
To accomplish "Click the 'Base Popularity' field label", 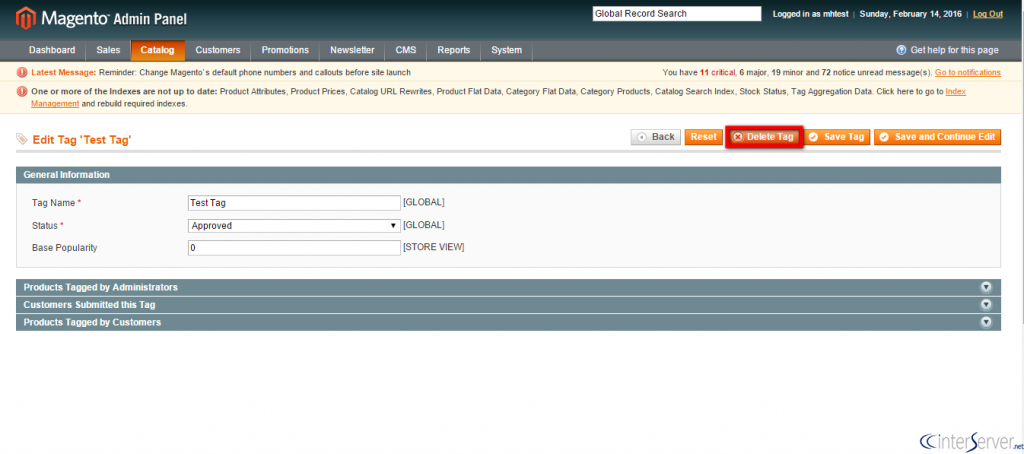I will (65, 248).
